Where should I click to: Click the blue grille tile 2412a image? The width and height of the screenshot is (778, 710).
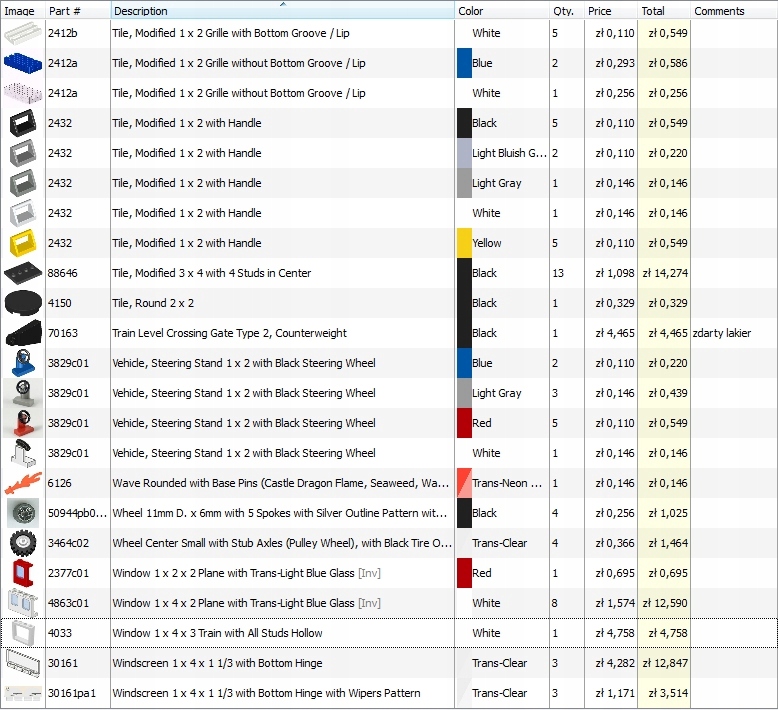[22, 63]
